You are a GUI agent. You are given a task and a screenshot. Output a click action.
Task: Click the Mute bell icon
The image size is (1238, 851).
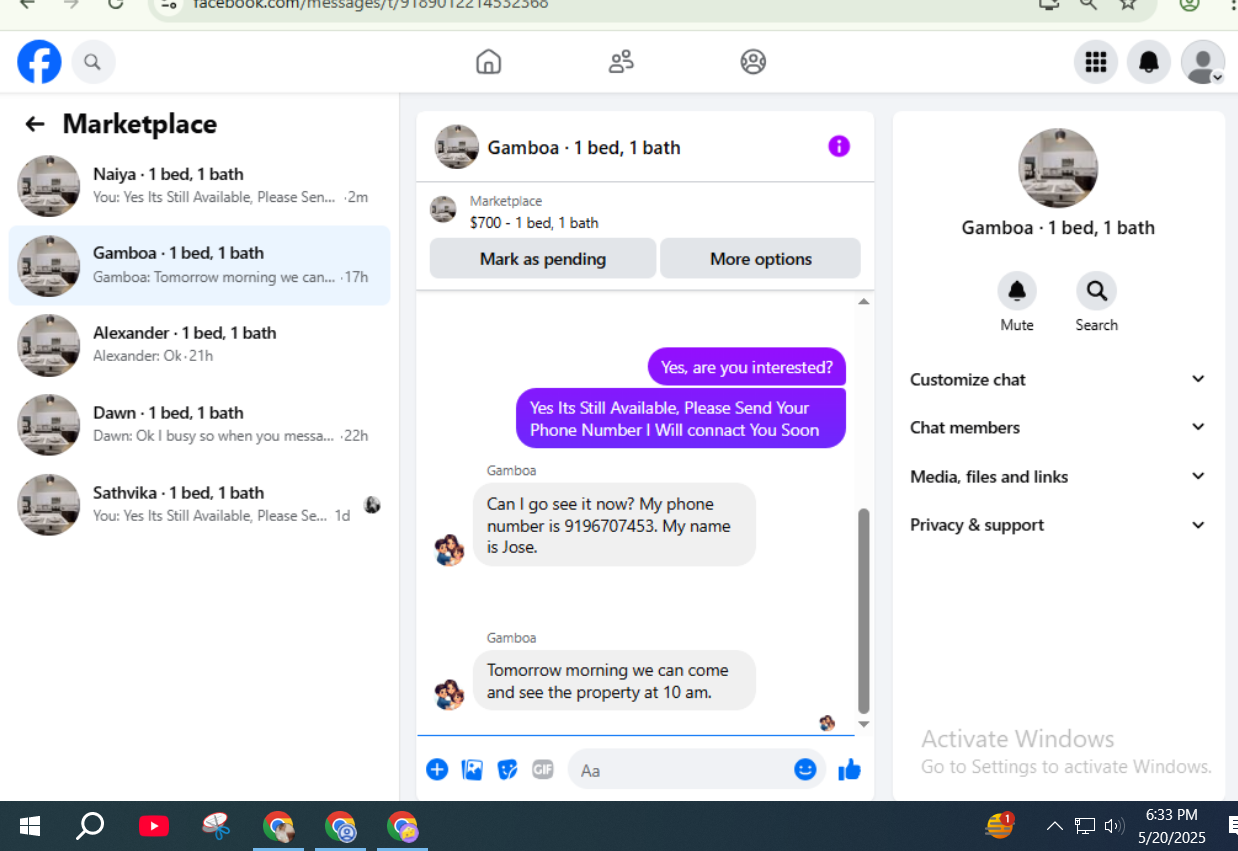[x=1017, y=291]
